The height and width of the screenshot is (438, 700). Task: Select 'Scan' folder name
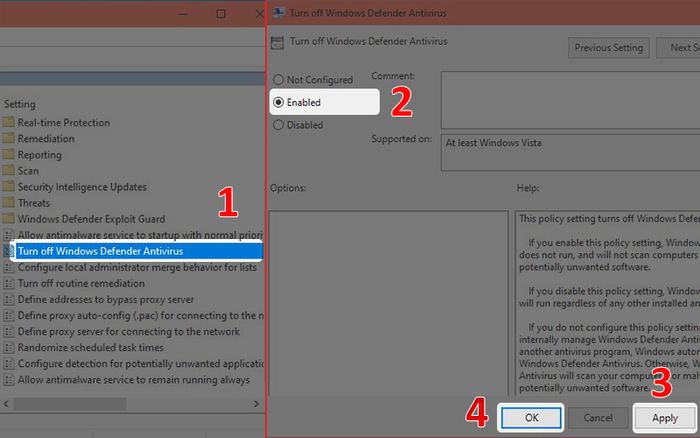28,171
